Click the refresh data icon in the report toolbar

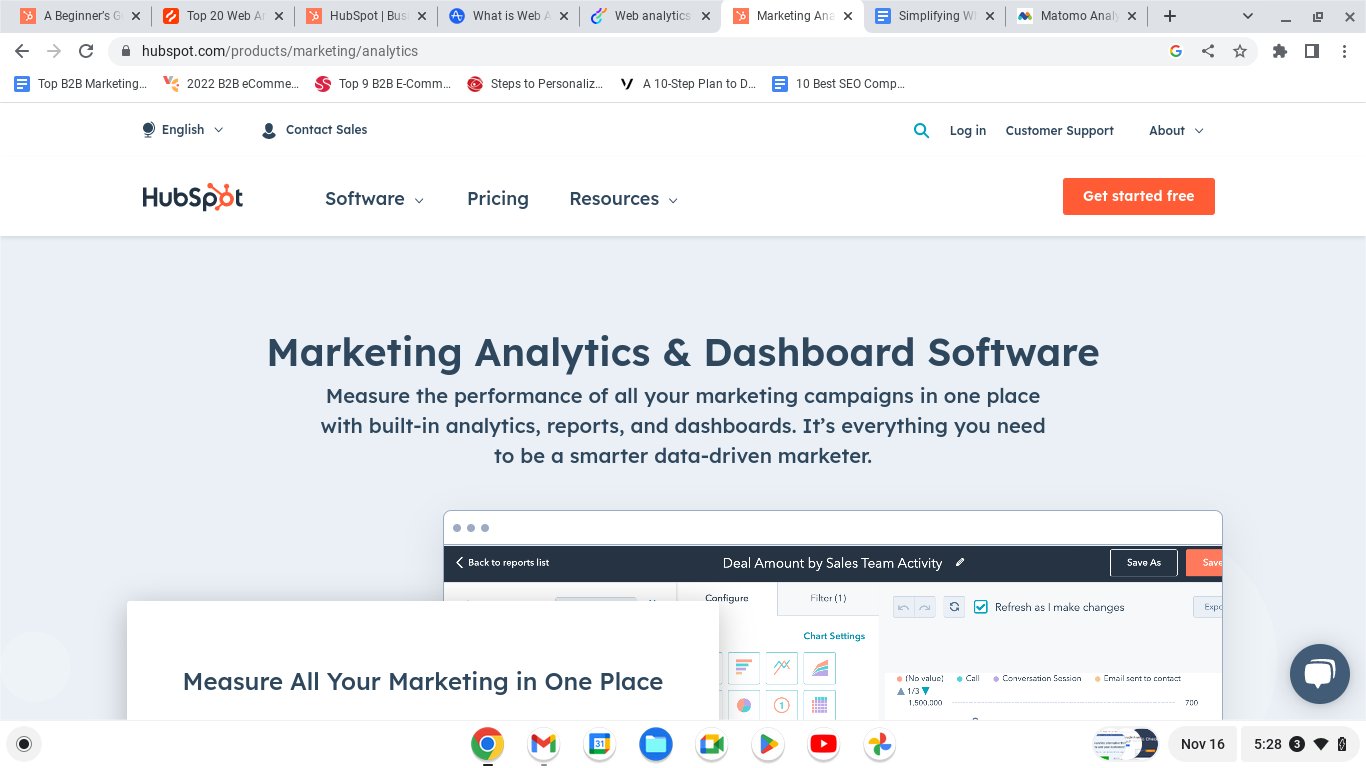point(954,607)
